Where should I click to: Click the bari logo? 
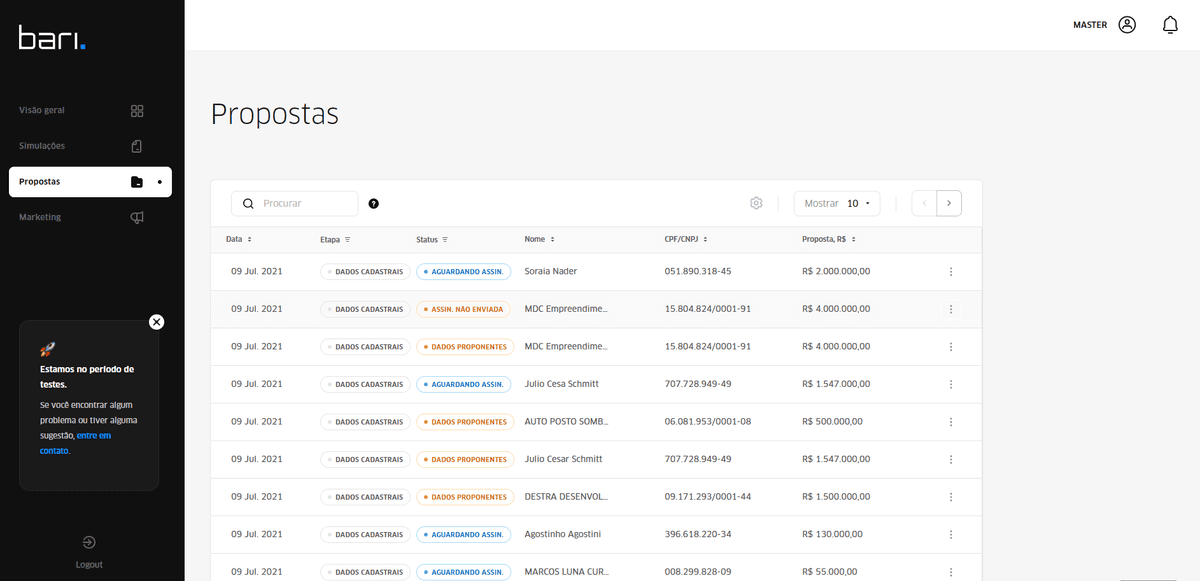point(52,38)
